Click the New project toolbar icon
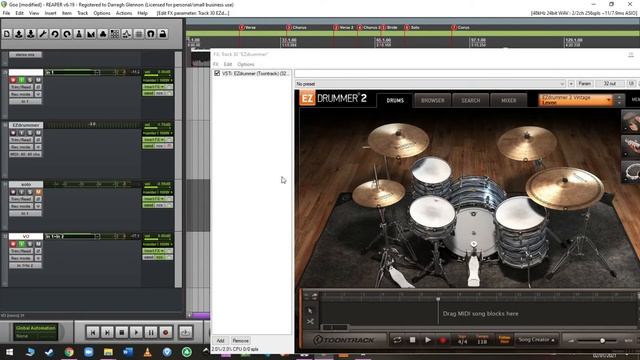This screenshot has height=360, width=640. point(7,34)
